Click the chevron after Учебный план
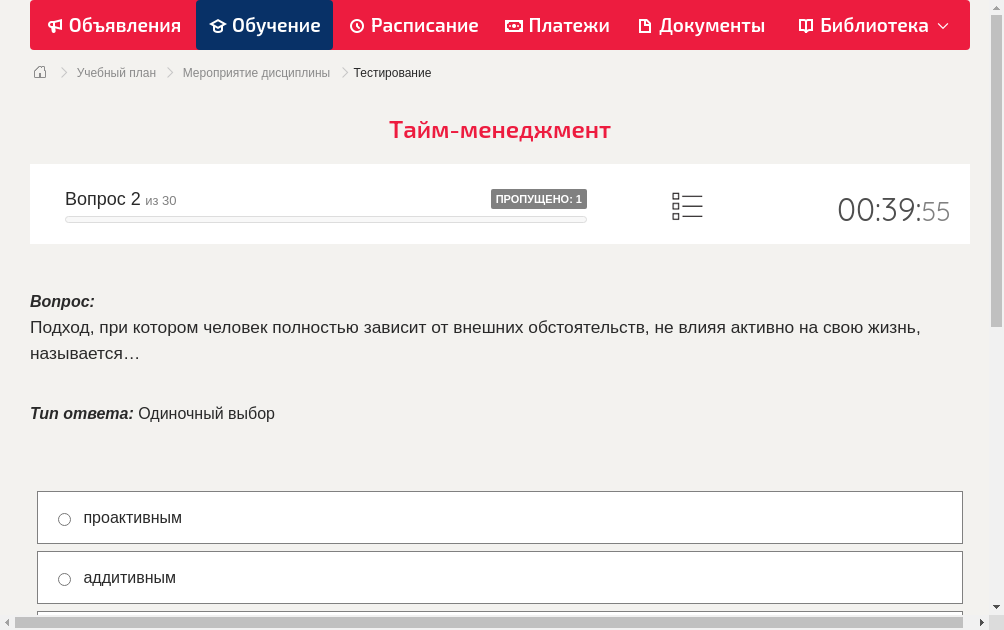Image resolution: width=1004 pixels, height=630 pixels. [x=166, y=72]
